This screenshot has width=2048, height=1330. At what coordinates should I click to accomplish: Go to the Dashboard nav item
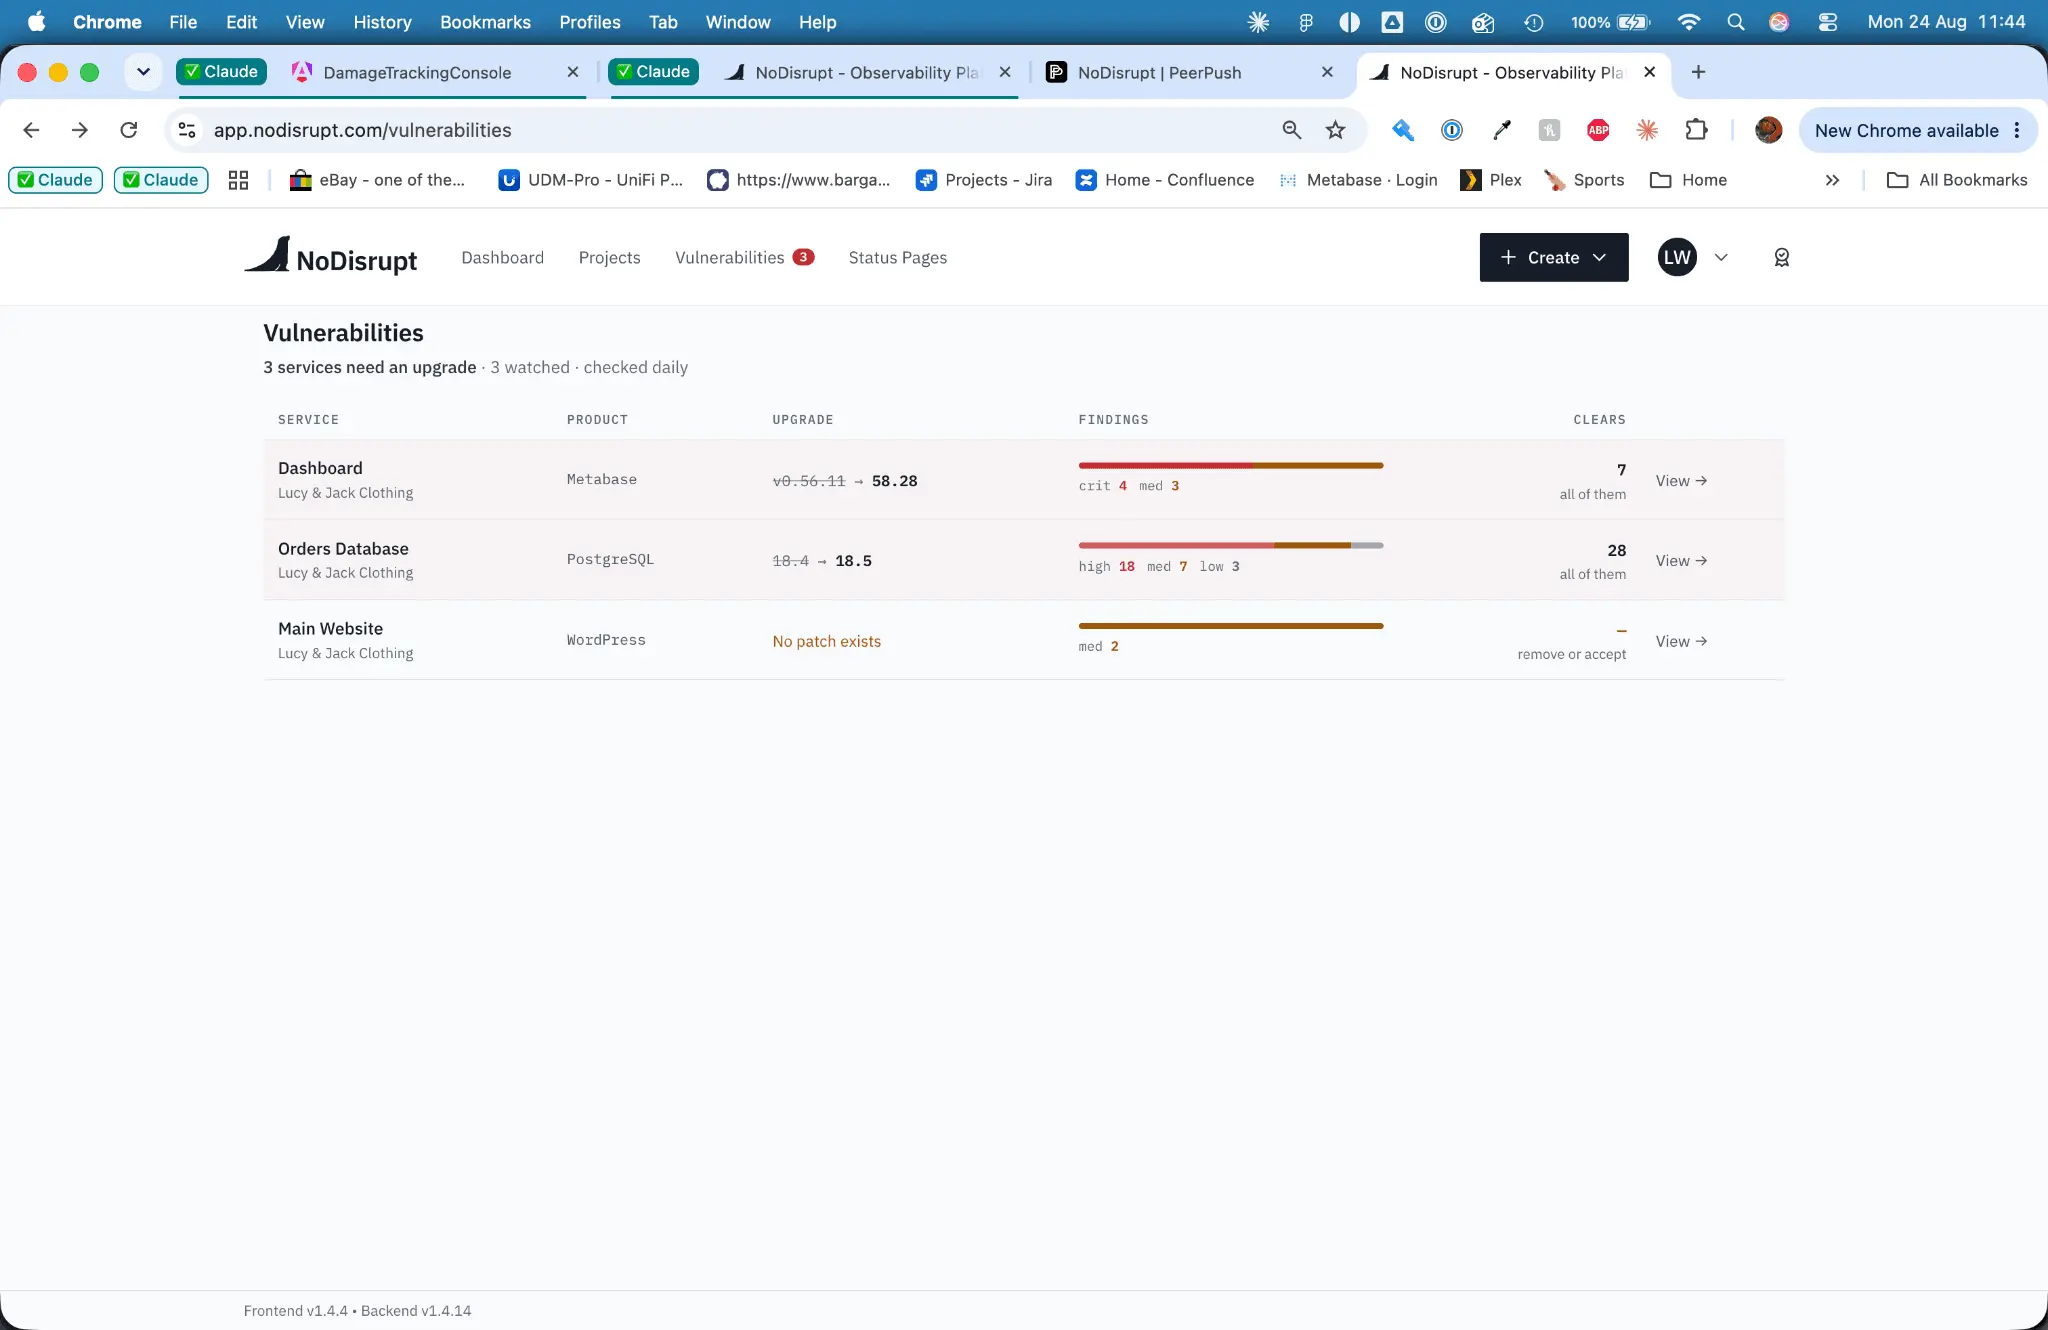click(503, 258)
